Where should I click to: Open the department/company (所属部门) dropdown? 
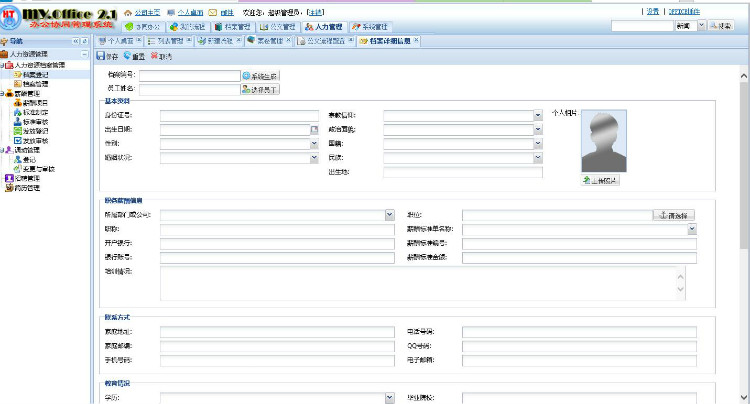tap(390, 216)
